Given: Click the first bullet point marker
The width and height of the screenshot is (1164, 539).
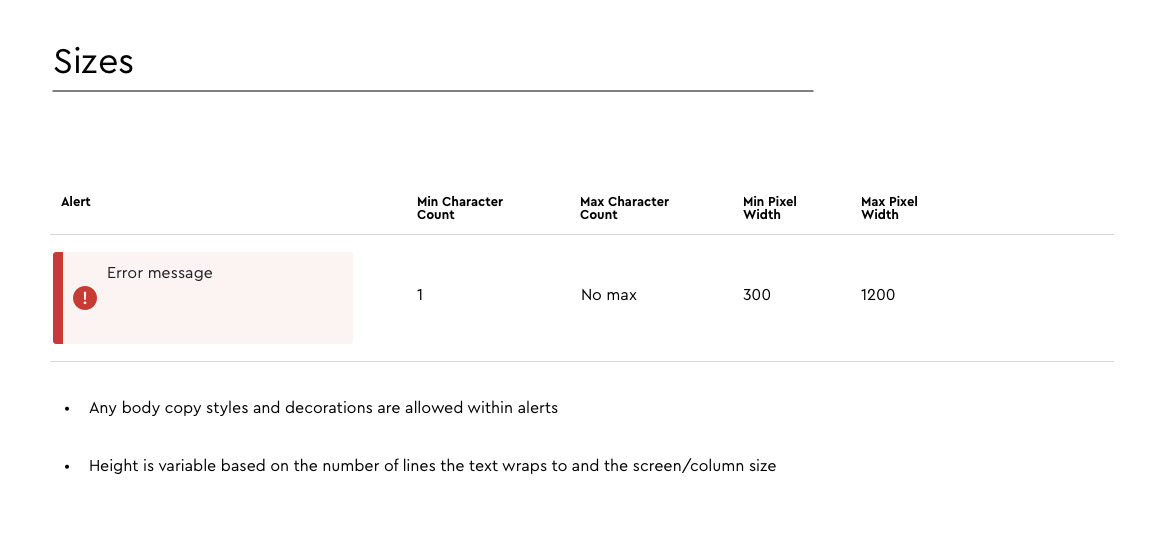Looking at the screenshot, I should coord(67,409).
